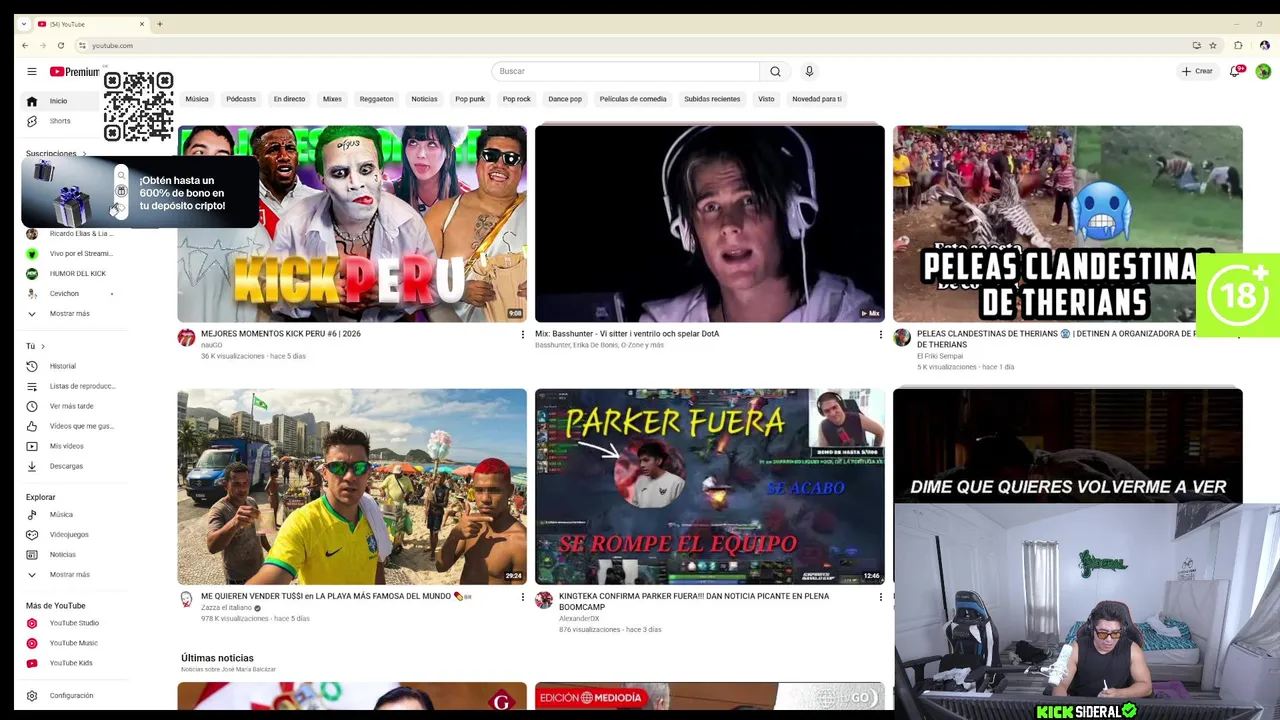Filter by Subidas recientes chip
Image resolution: width=1280 pixels, height=720 pixels.
712,99
